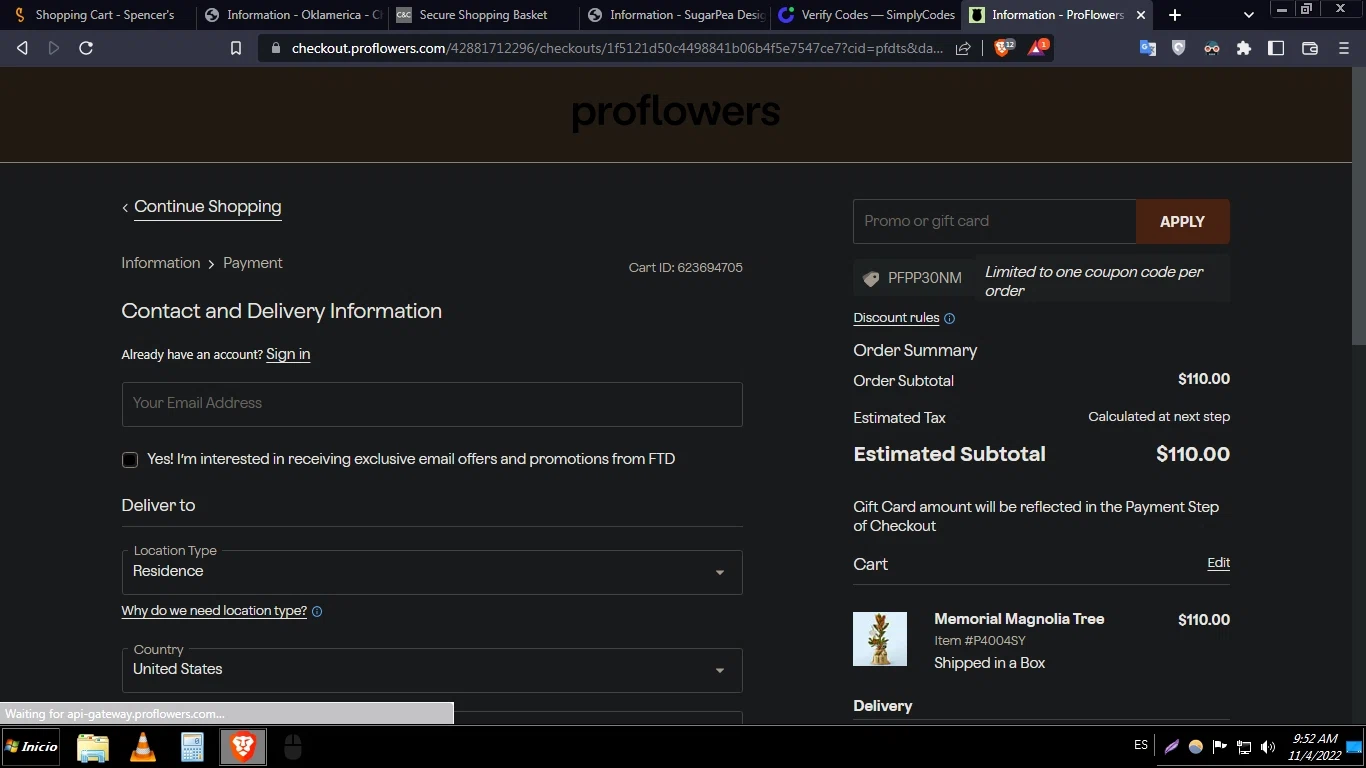Click the feather icon in system tray
The height and width of the screenshot is (768, 1366).
point(1171,747)
